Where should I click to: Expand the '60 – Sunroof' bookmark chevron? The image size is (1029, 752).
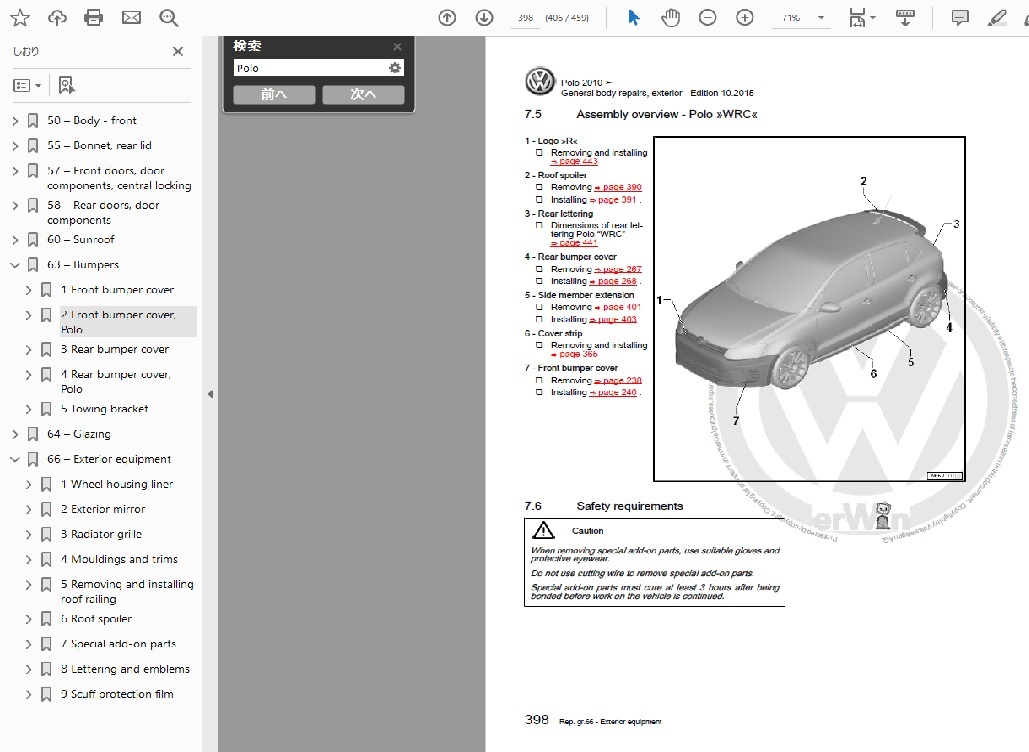pos(15,240)
